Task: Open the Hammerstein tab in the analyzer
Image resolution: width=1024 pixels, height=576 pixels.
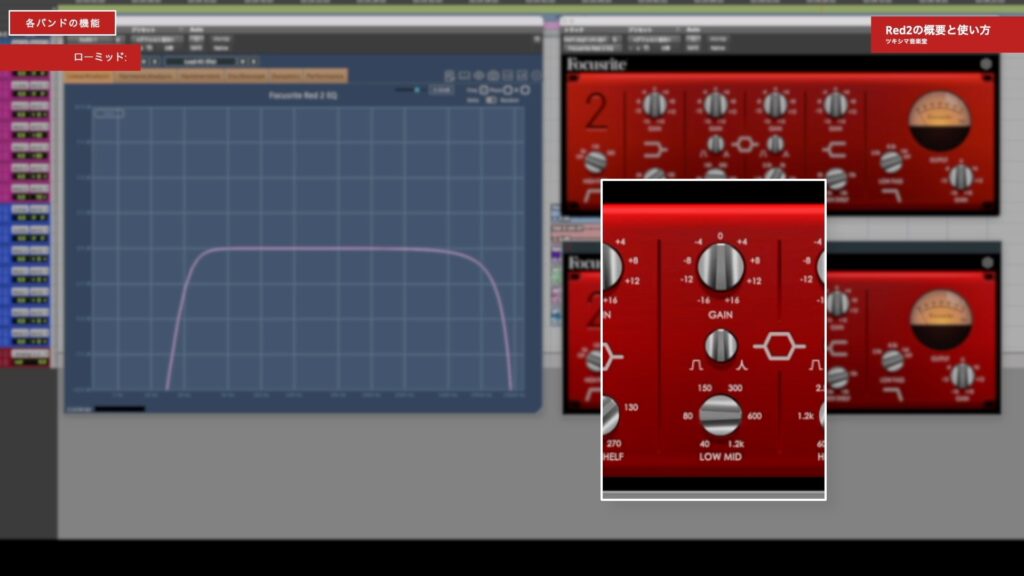Action: pyautogui.click(x=200, y=76)
